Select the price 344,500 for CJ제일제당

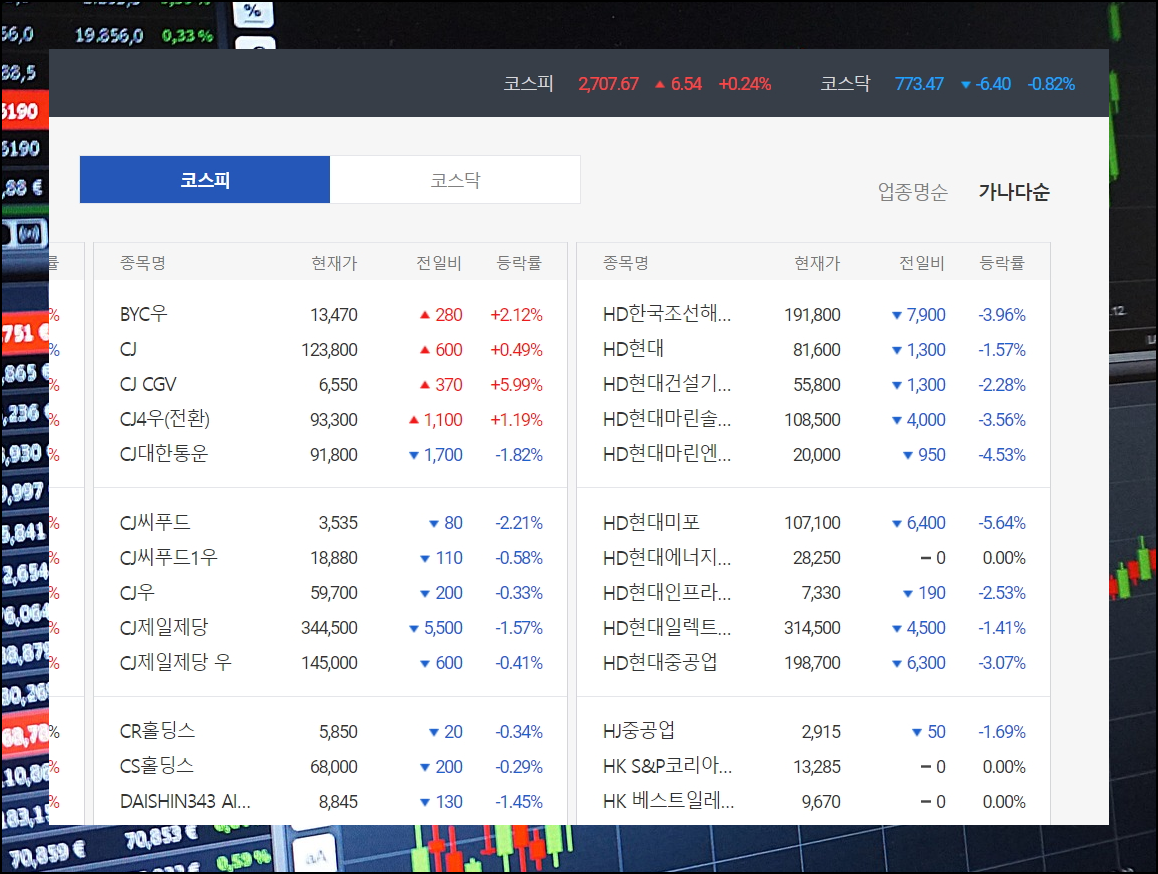pos(329,628)
